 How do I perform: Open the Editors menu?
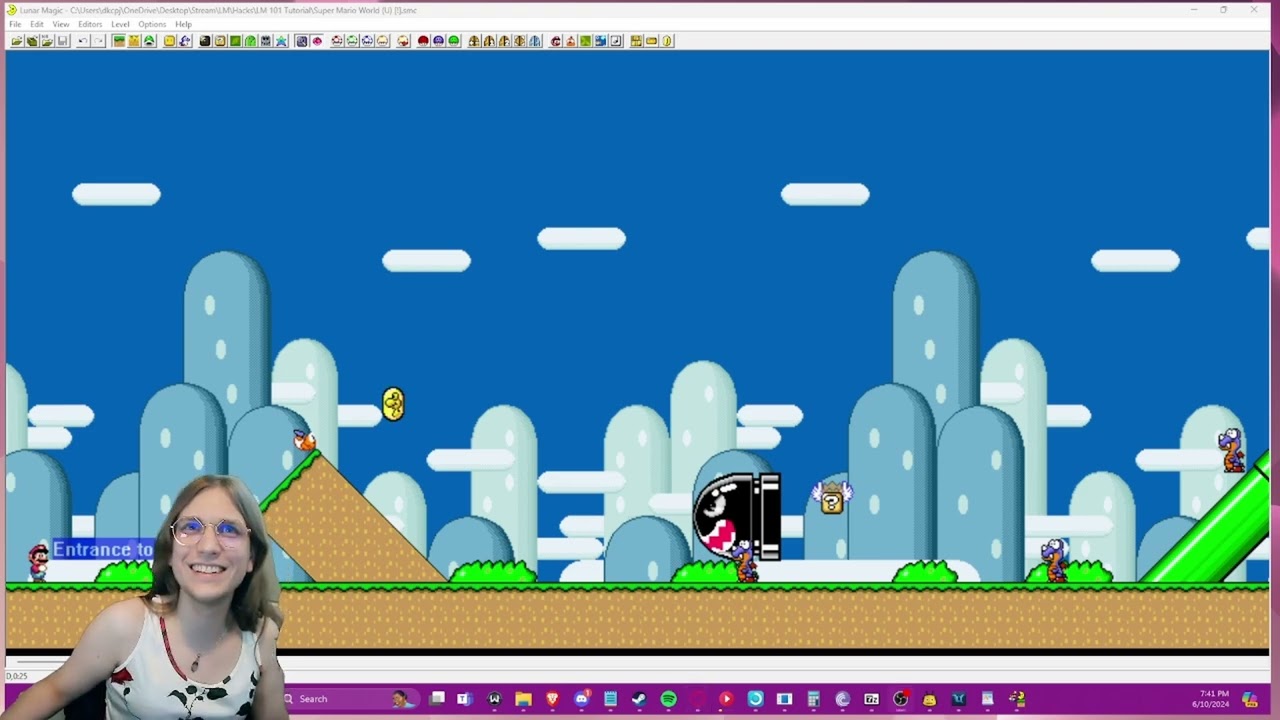90,24
